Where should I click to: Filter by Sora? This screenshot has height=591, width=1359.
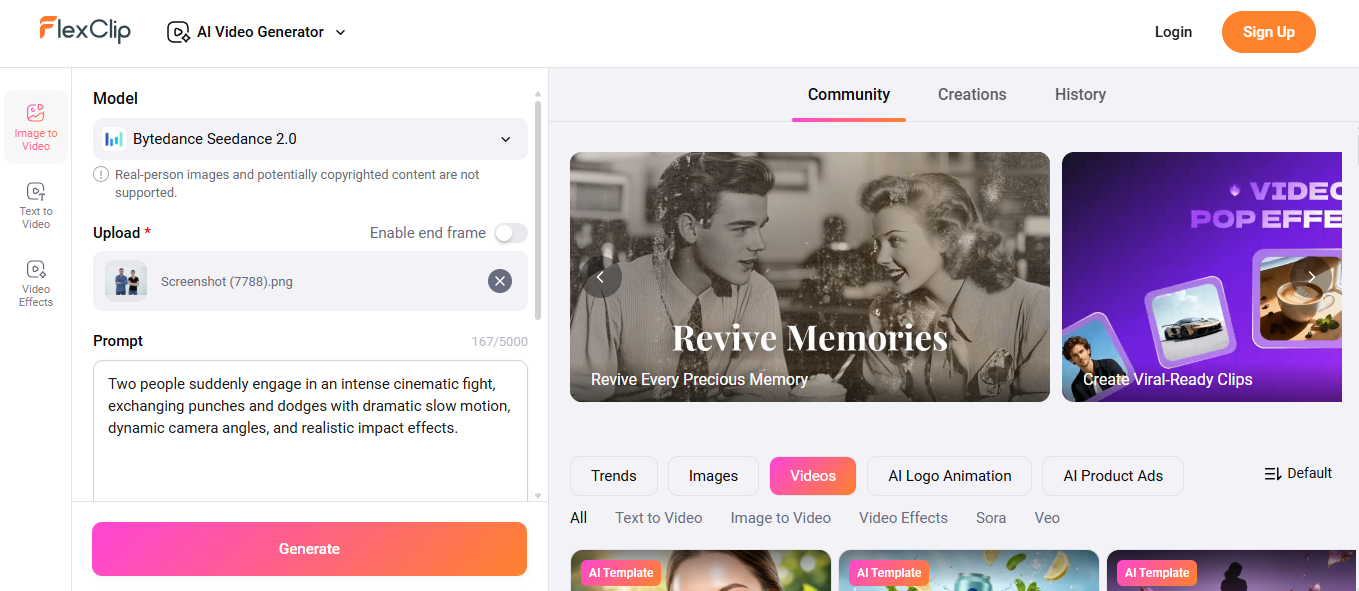[991, 518]
